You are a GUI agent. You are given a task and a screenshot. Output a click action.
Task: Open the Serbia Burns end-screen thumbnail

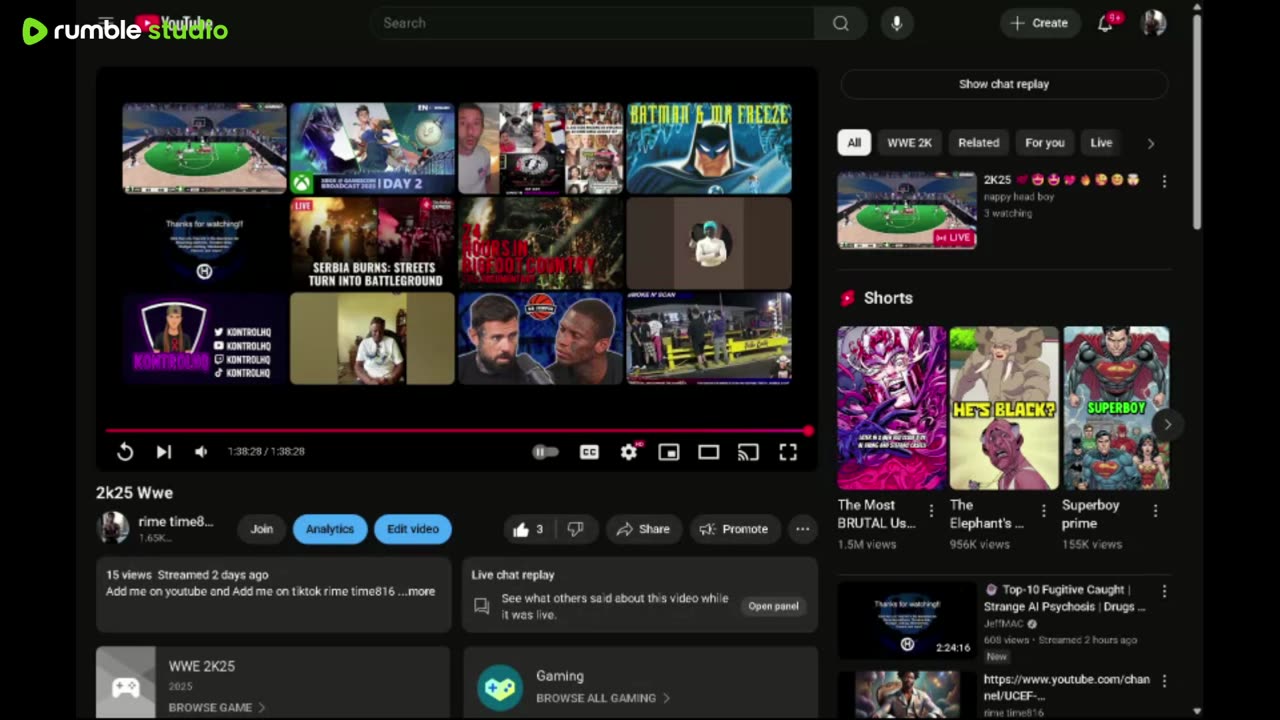click(372, 243)
